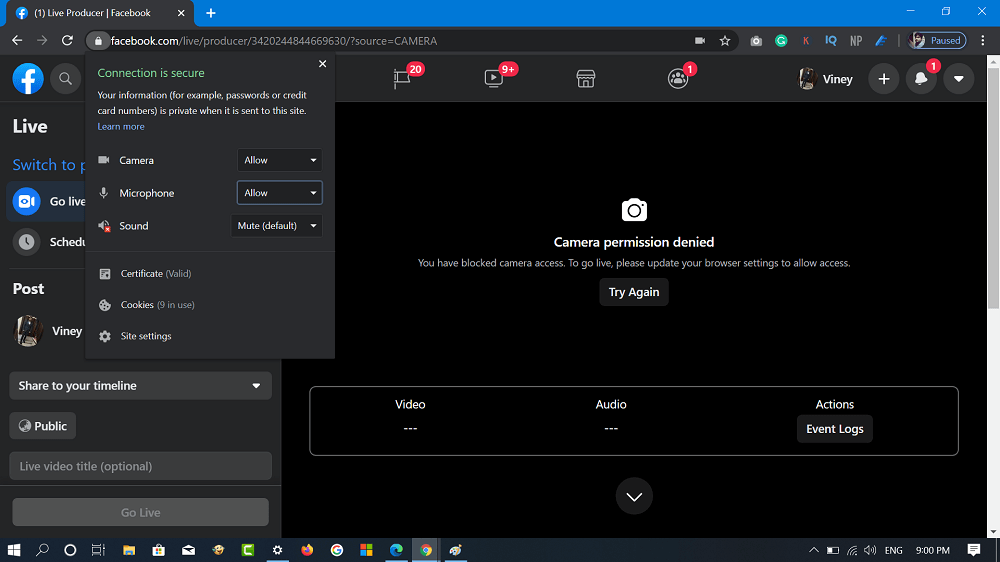This screenshot has width=1000, height=562.
Task: Select Go live camera option in sidebar
Action: (48, 202)
